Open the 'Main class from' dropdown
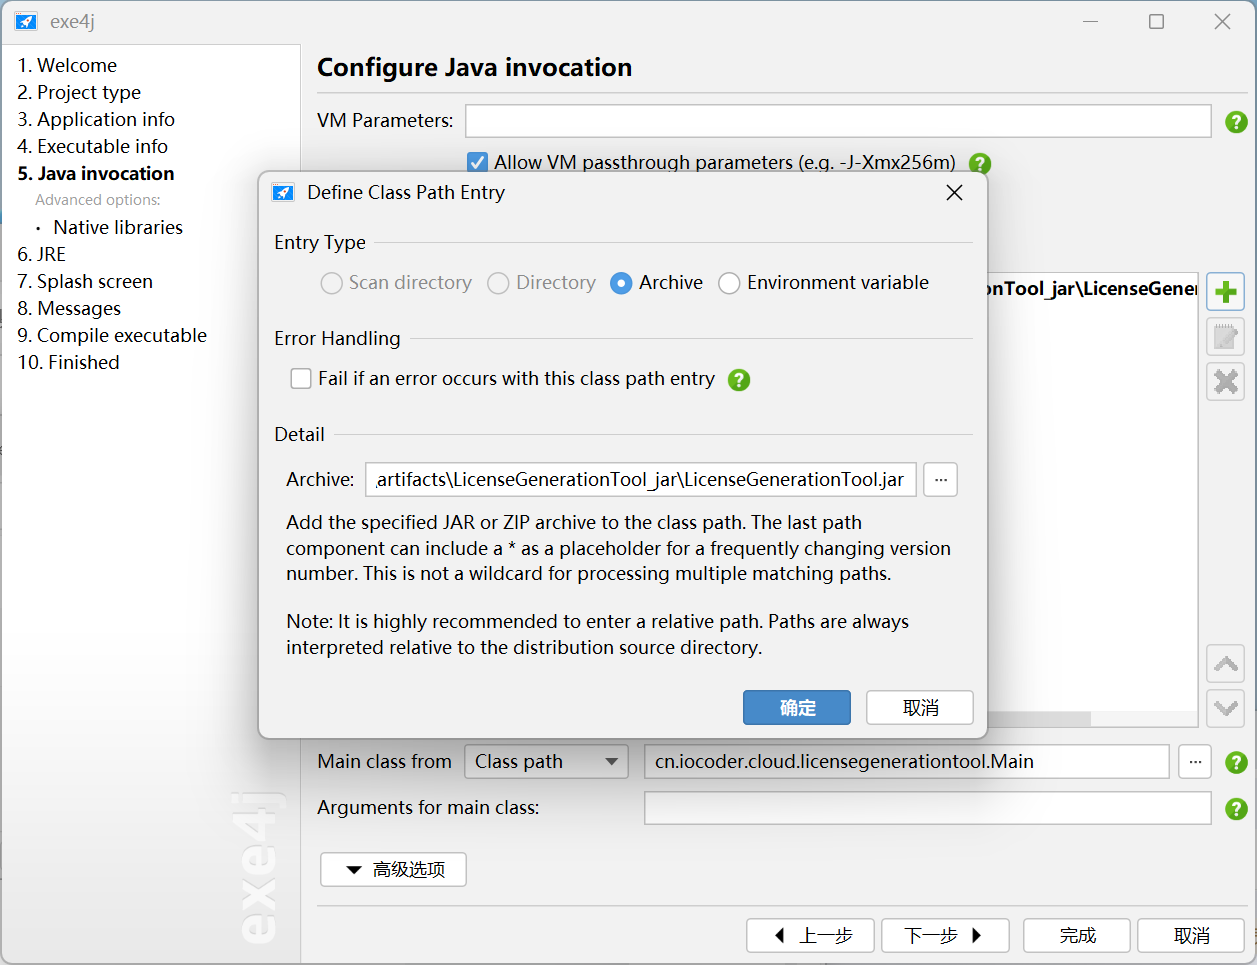Viewport: 1257px width, 965px height. click(546, 761)
